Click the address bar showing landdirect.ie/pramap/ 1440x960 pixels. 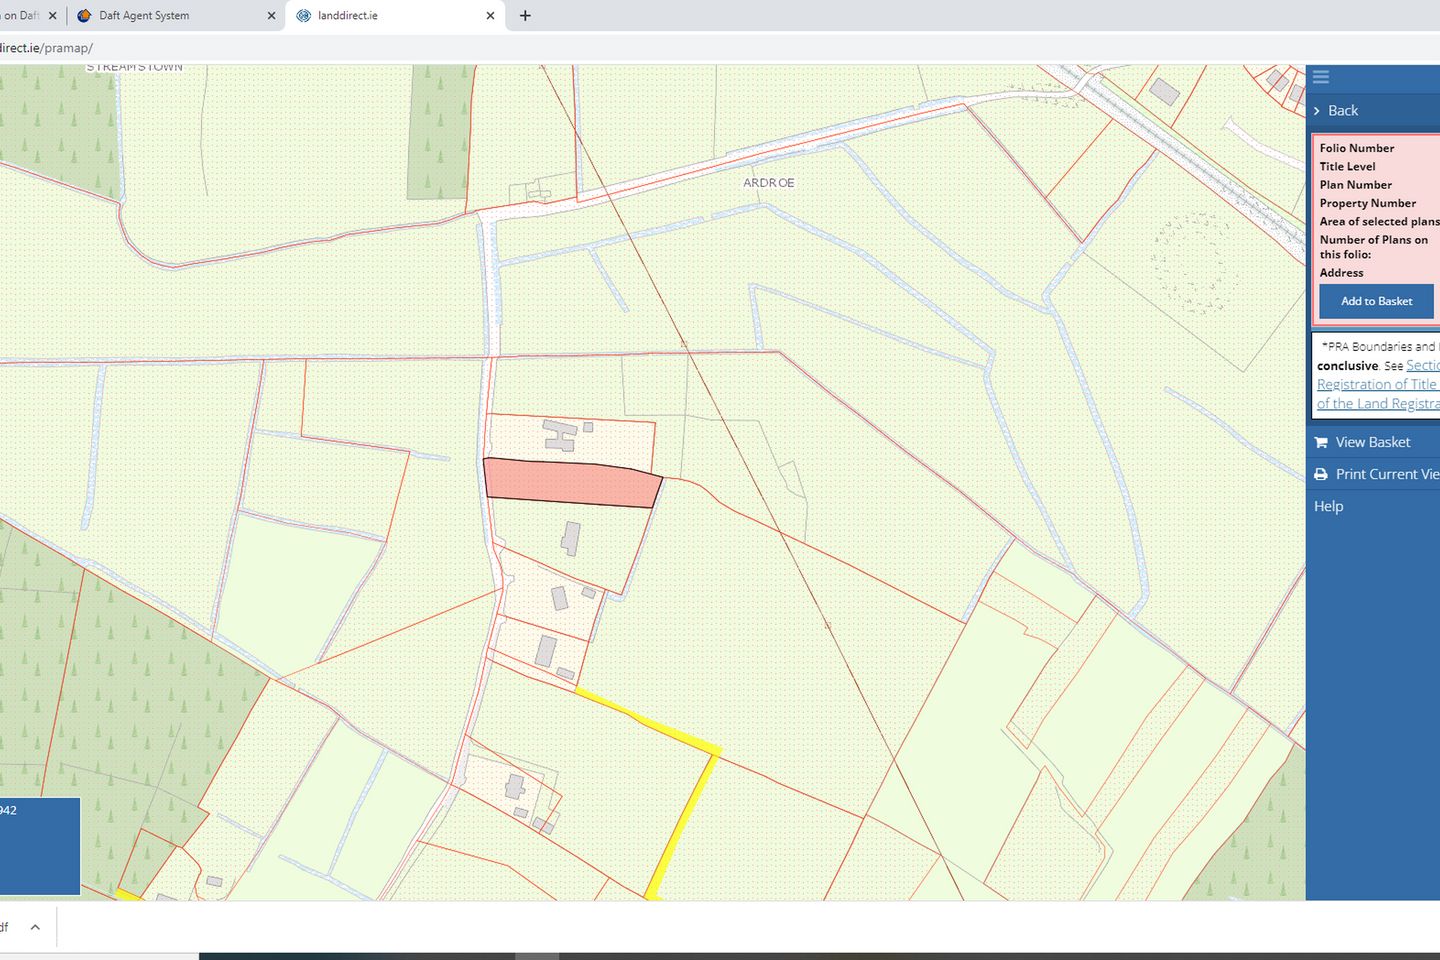point(48,47)
